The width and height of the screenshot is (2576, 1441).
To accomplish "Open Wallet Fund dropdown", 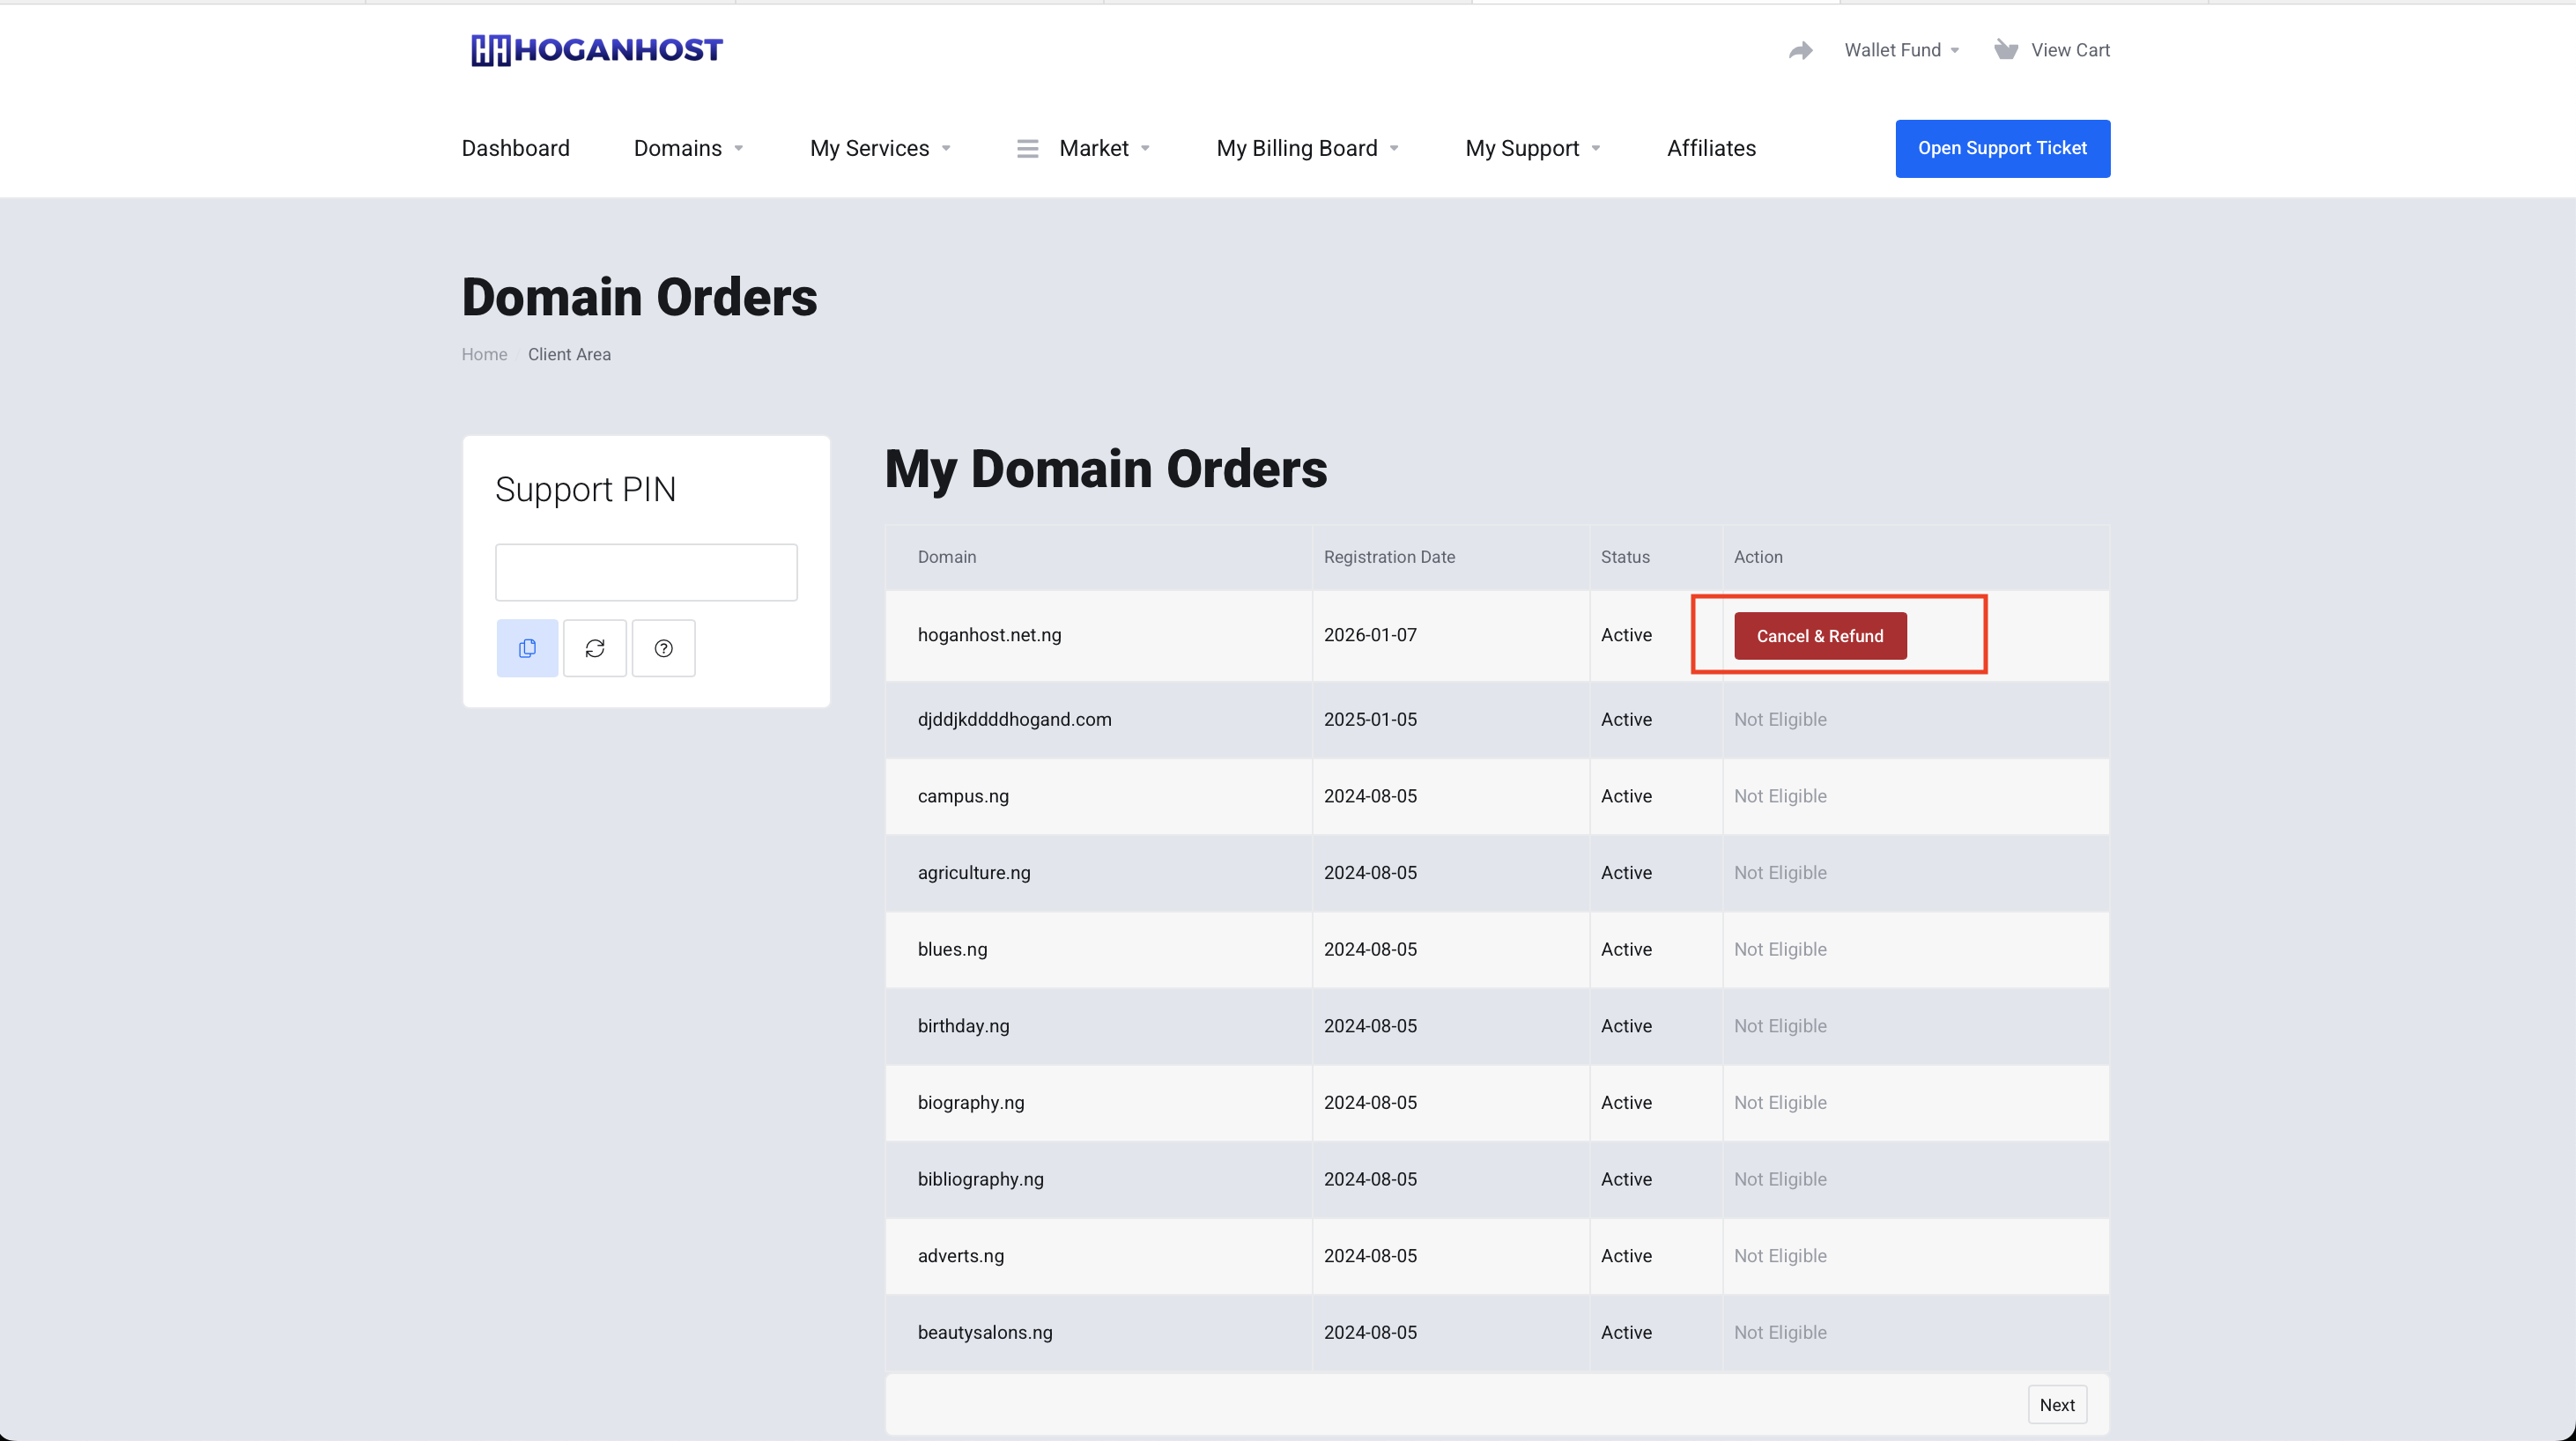I will (1901, 50).
